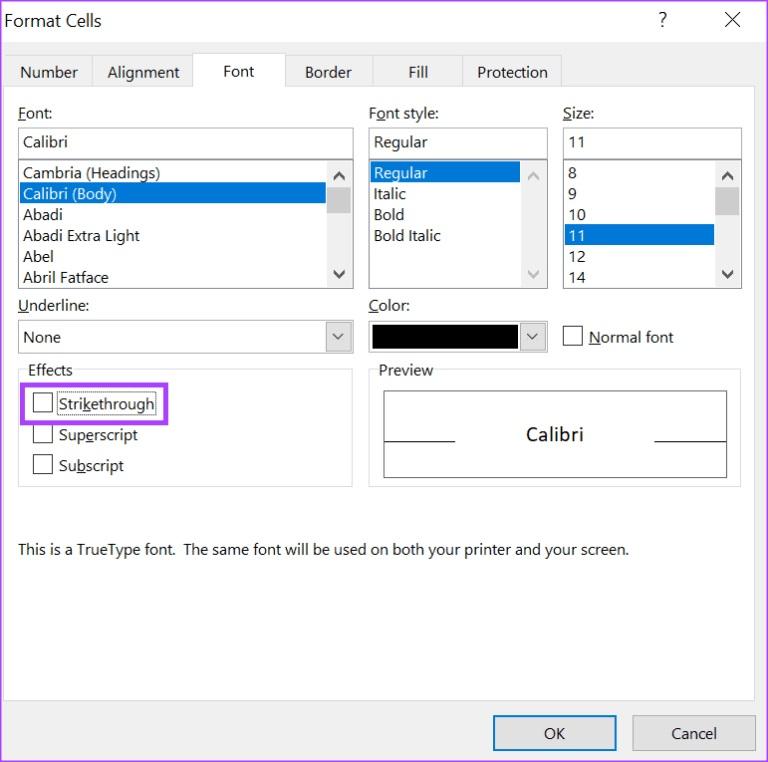The image size is (768, 762).
Task: Click the Font style input field
Action: pyautogui.click(x=458, y=143)
